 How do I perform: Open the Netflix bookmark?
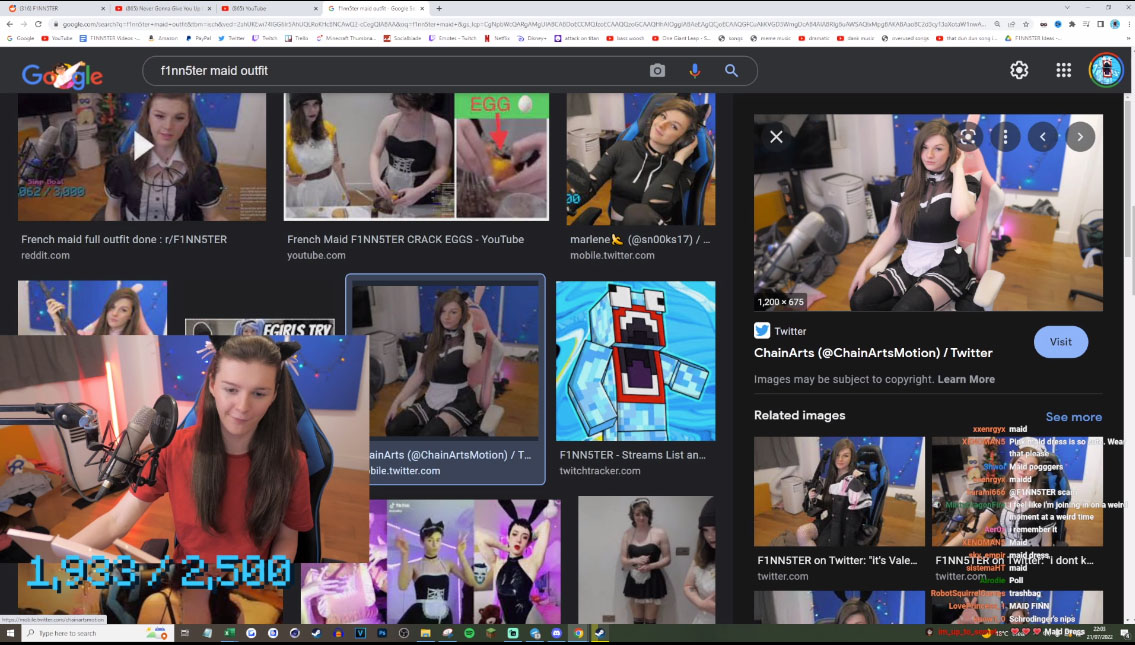[x=497, y=38]
